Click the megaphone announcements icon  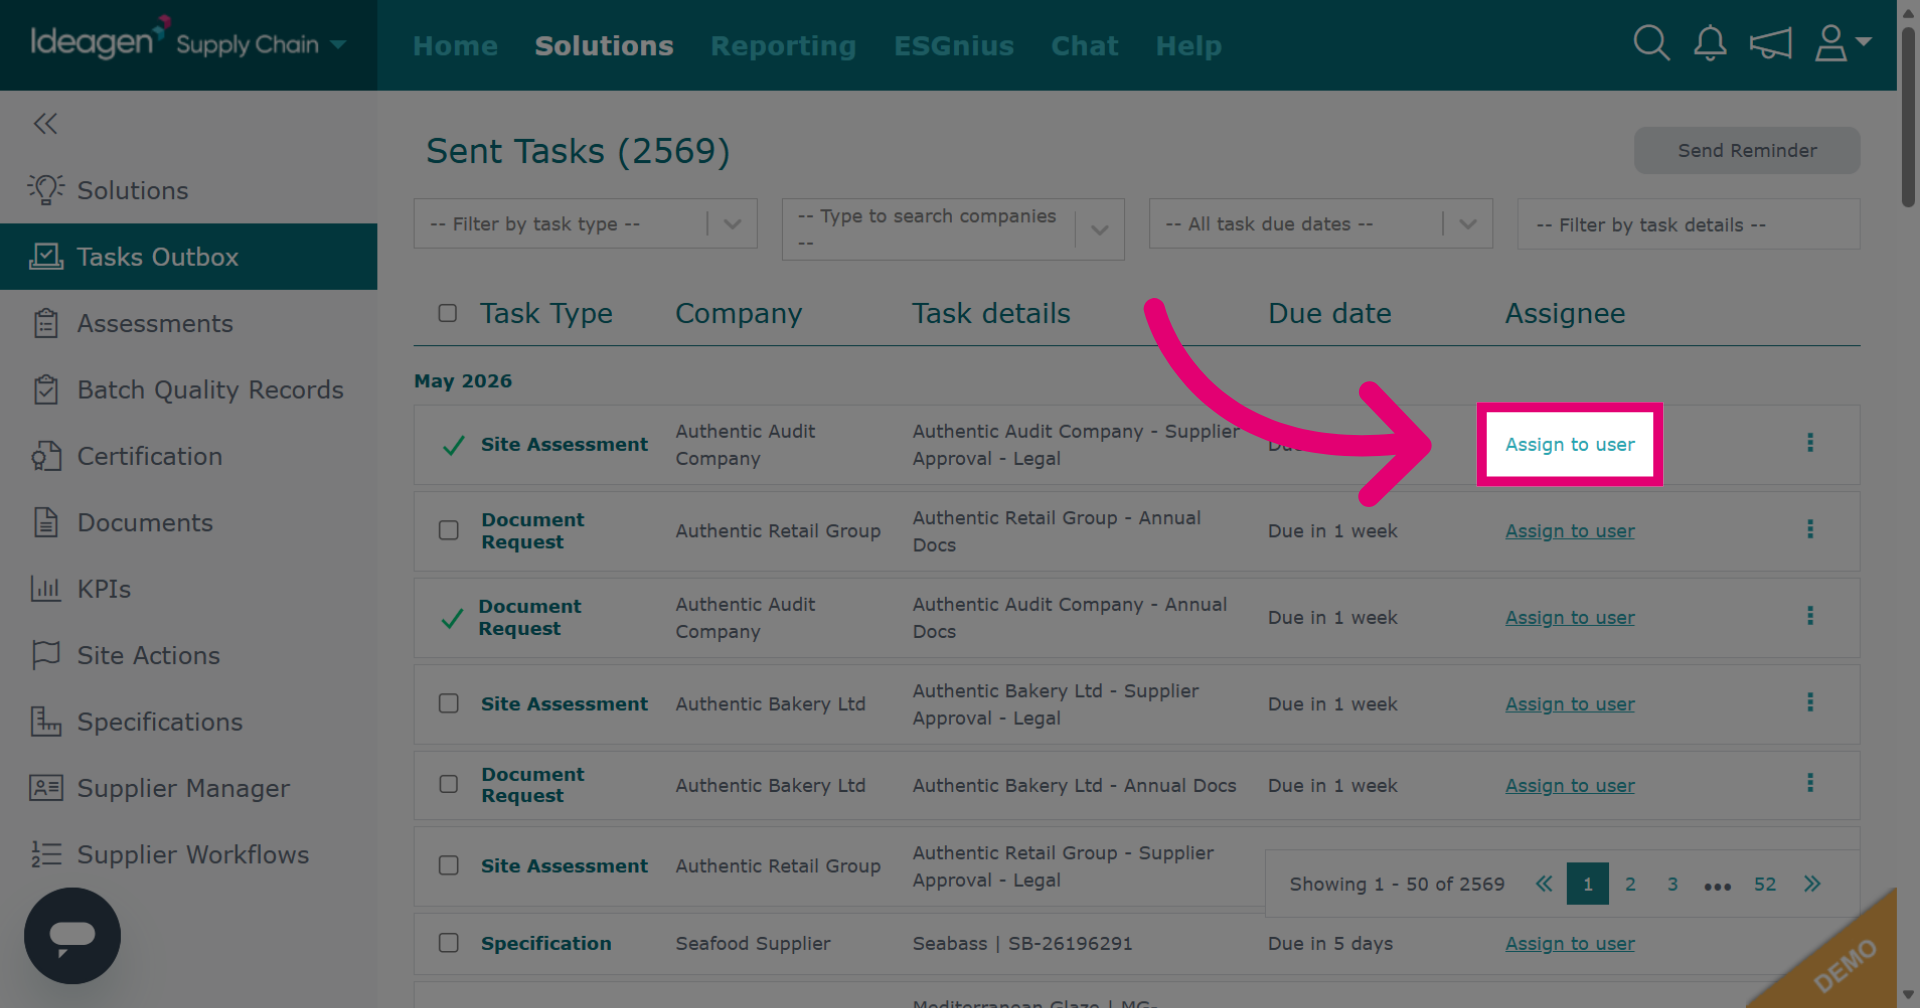coord(1770,44)
